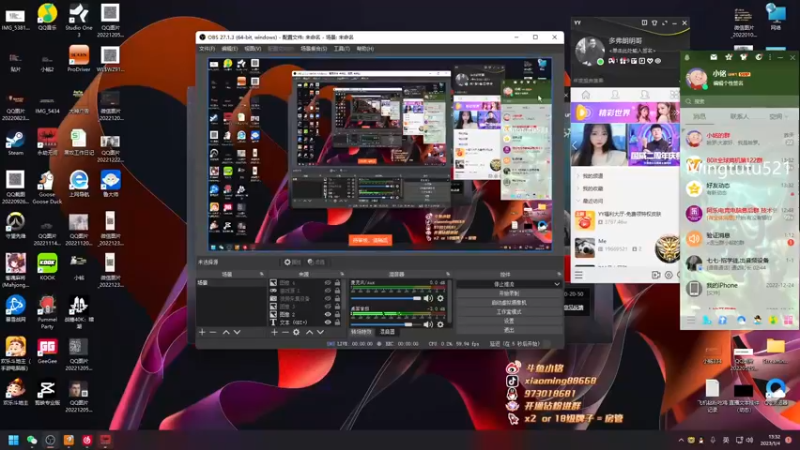Open Home tab icon in YY window
The width and height of the screenshot is (800, 450).
click(x=586, y=95)
